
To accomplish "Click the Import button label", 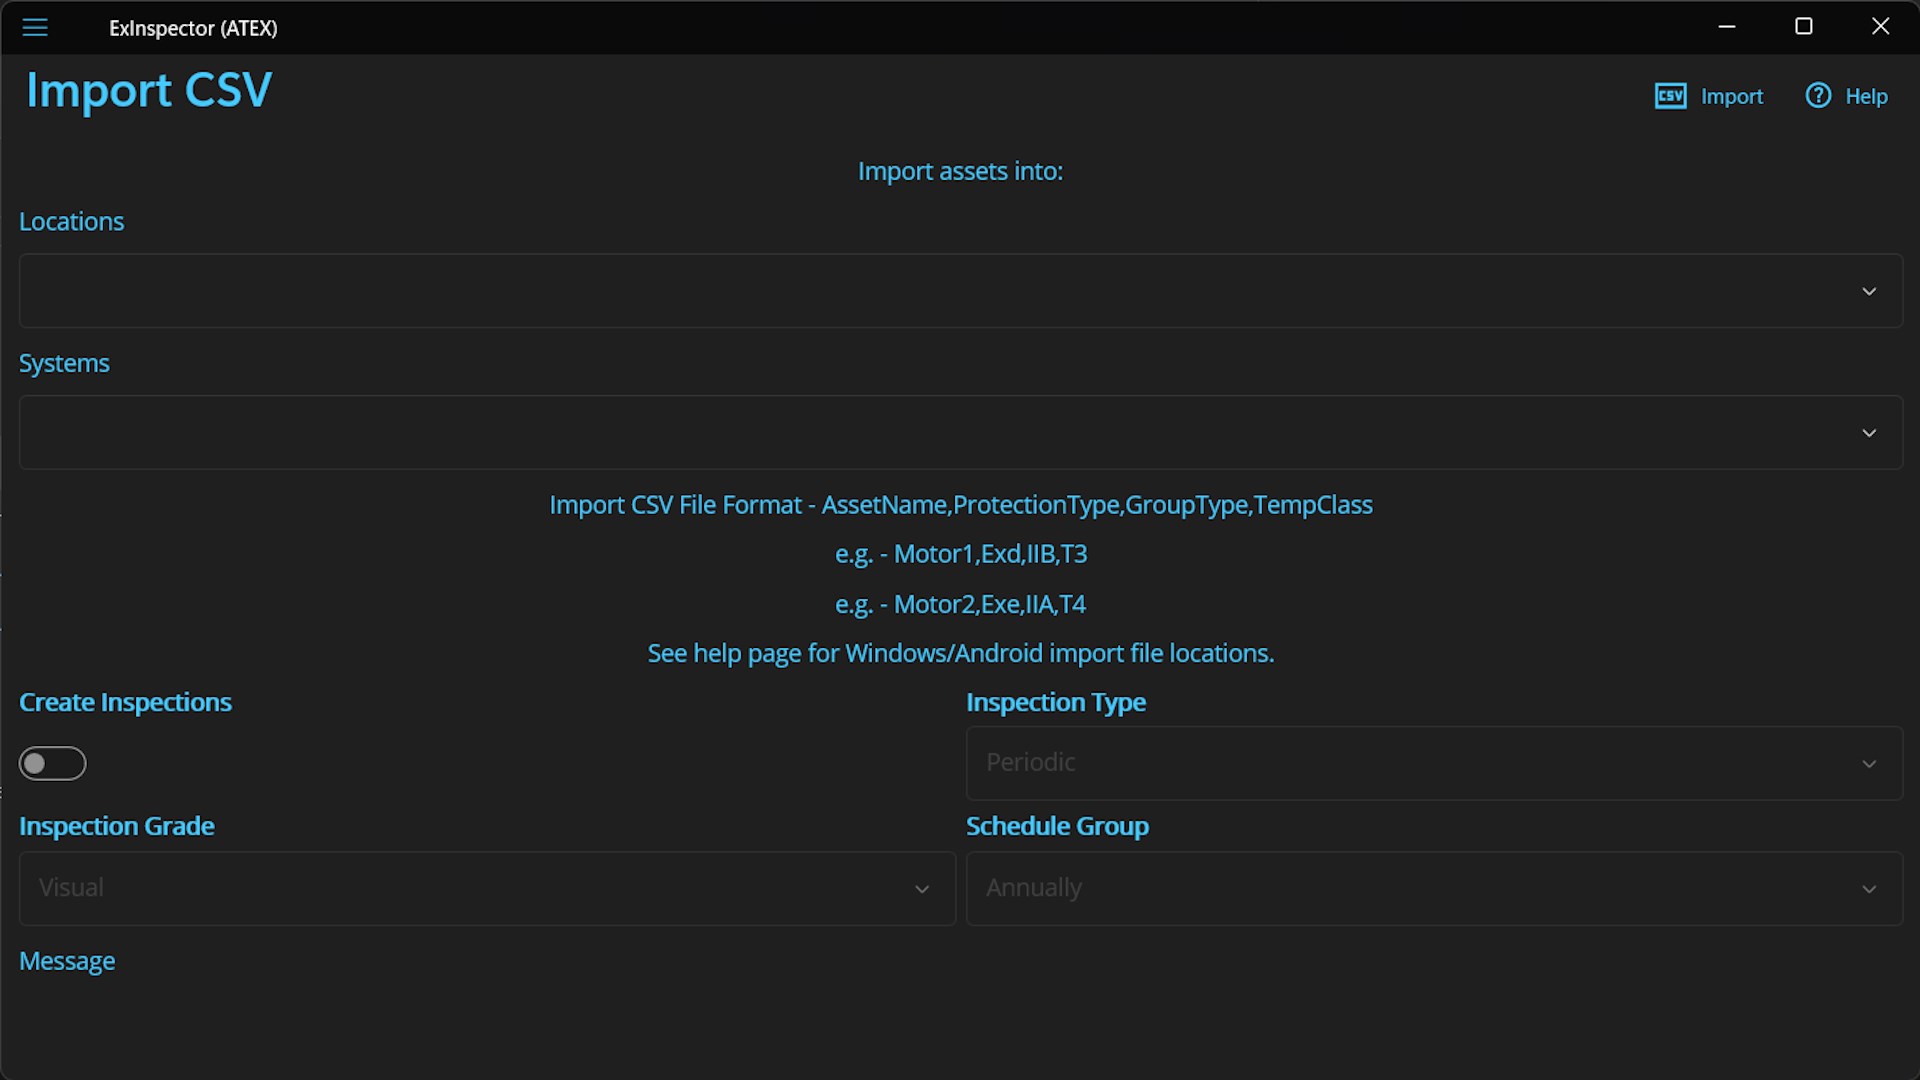I will [1731, 96].
